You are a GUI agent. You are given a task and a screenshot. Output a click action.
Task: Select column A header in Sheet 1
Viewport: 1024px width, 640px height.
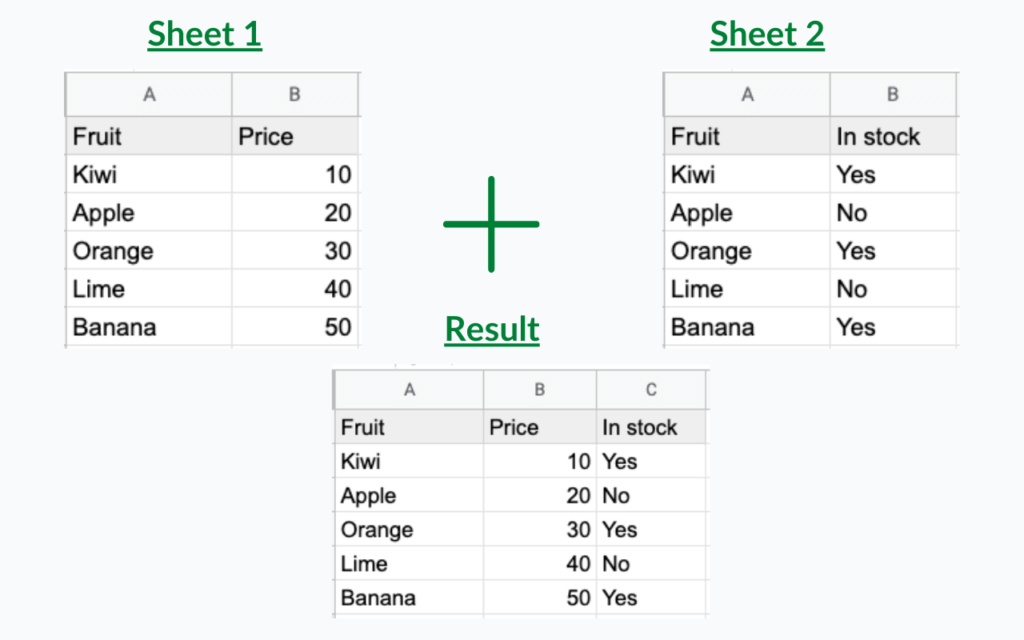point(149,95)
